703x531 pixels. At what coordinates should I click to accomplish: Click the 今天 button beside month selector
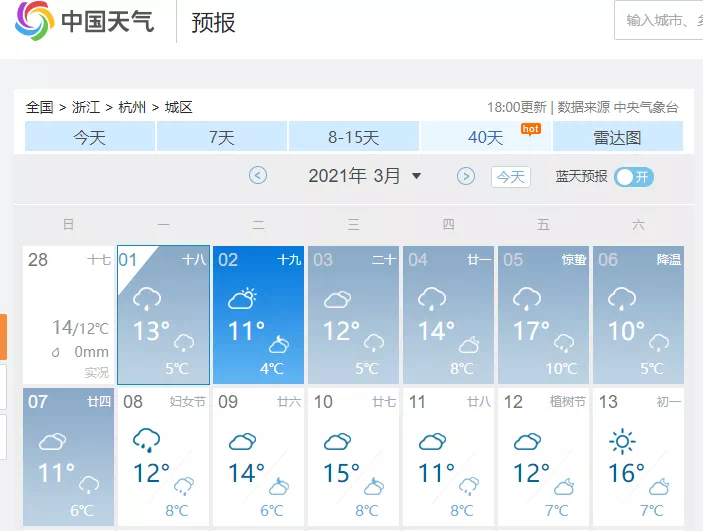[x=510, y=177]
